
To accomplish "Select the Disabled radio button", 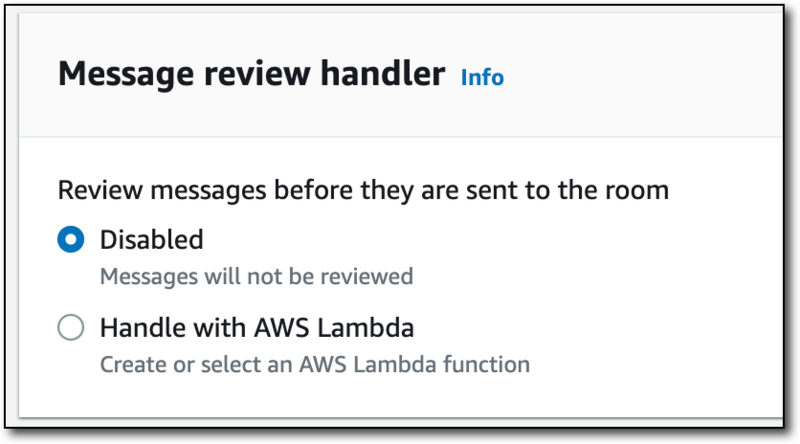I will click(70, 240).
